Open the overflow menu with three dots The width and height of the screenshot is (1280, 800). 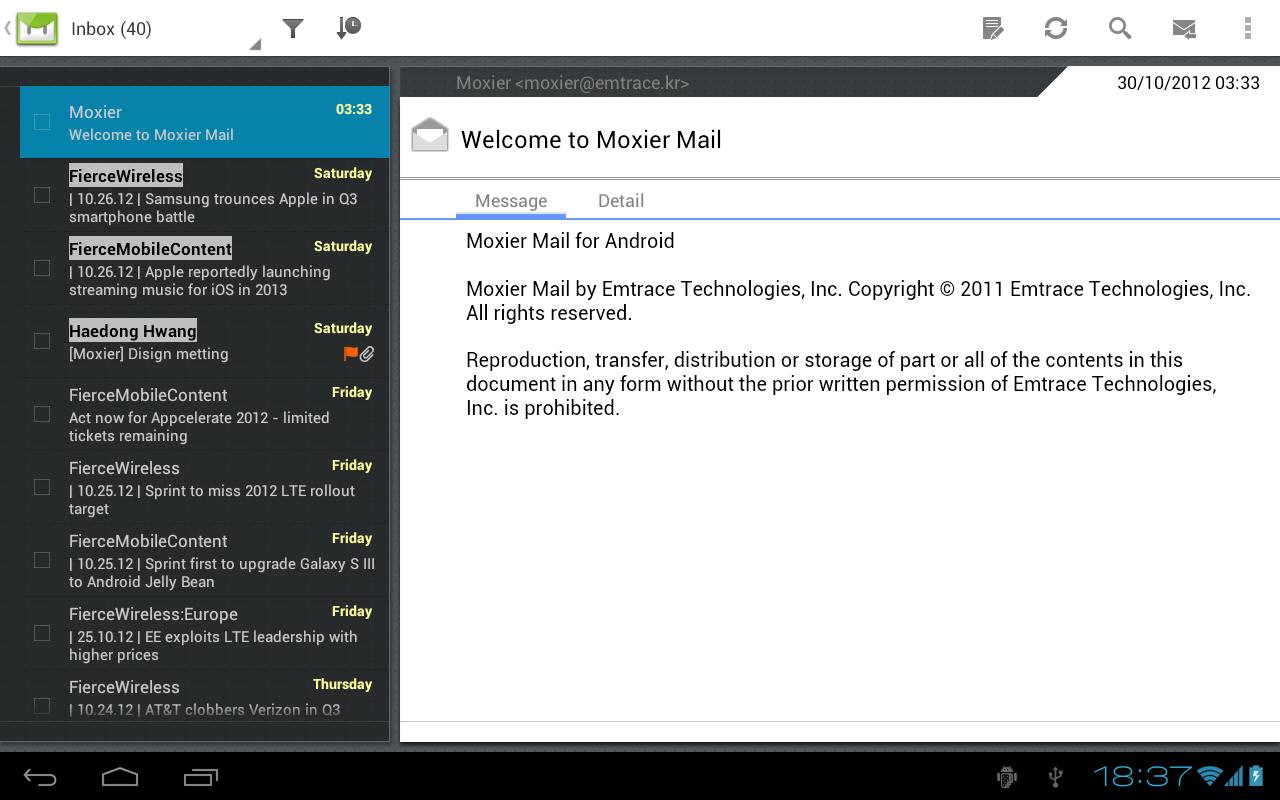coord(1247,28)
